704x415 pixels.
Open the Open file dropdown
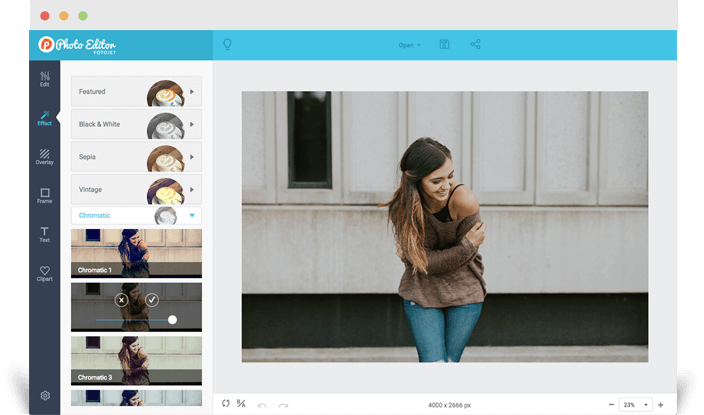click(409, 45)
